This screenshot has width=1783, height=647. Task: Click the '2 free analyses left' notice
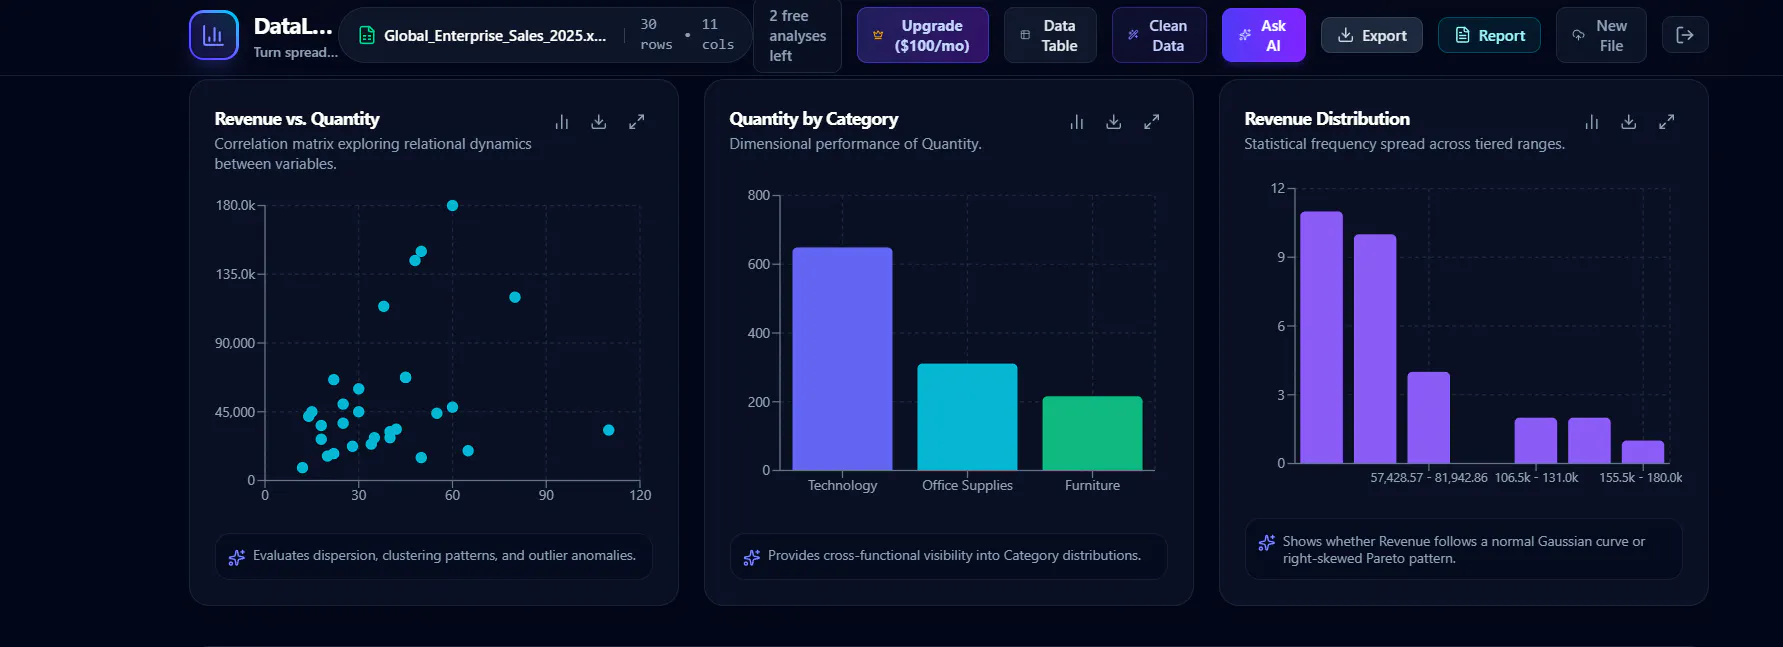click(x=797, y=35)
